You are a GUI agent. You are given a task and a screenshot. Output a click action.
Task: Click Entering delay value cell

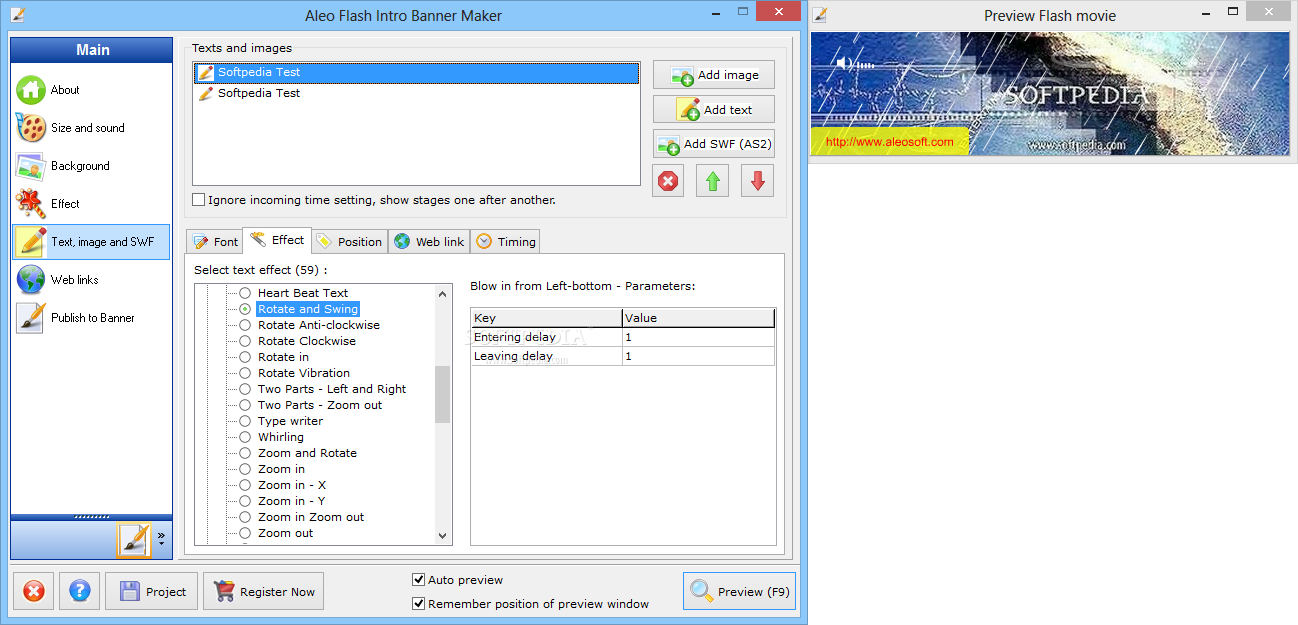click(698, 337)
